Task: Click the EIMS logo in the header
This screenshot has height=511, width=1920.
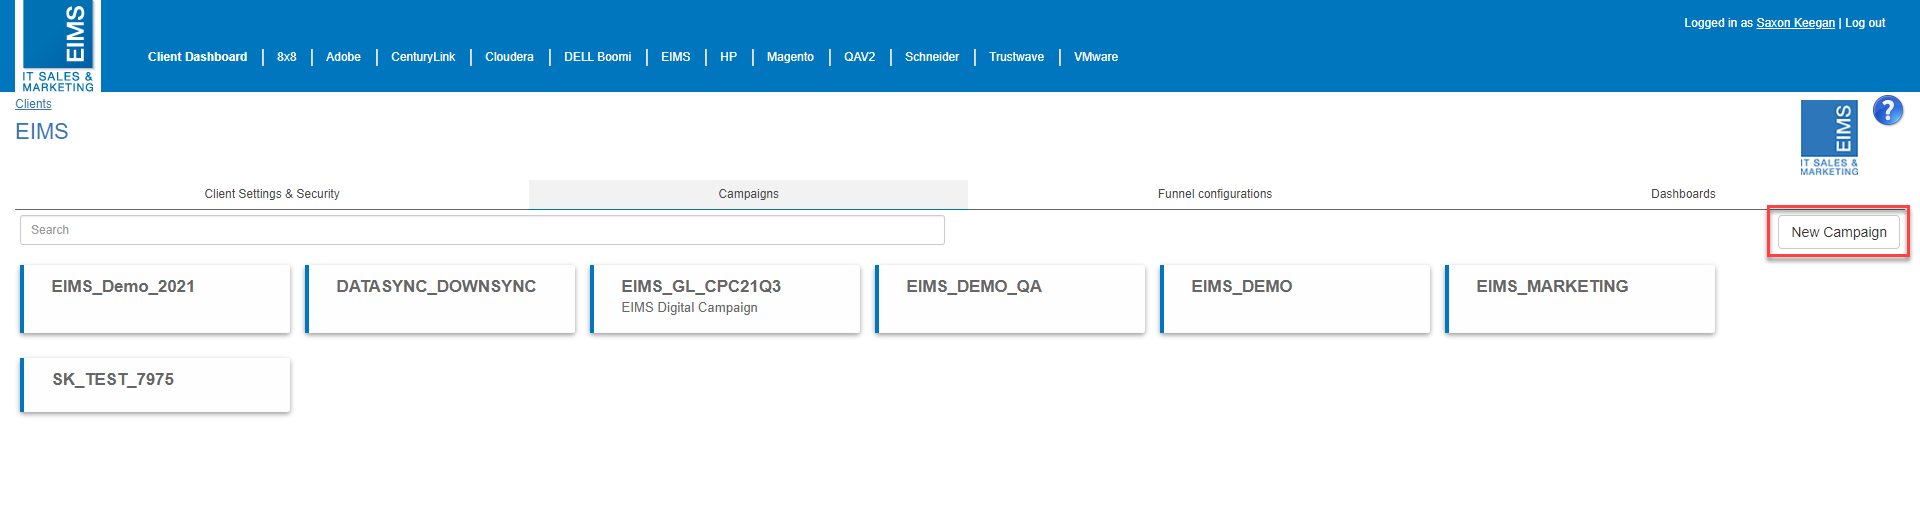Action: 58,46
